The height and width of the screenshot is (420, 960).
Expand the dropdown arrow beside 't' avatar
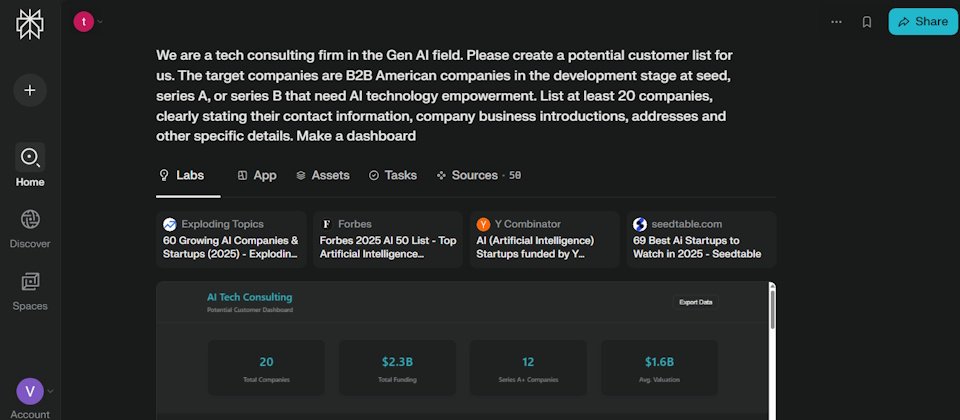click(100, 22)
